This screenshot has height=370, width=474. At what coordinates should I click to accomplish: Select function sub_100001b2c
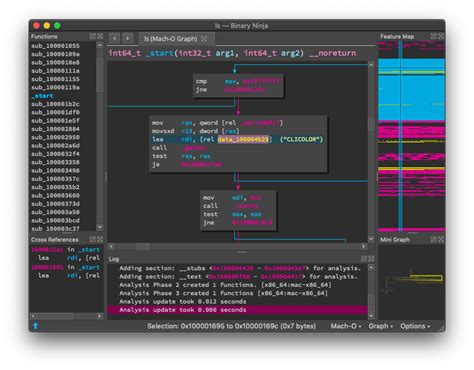tap(55, 104)
